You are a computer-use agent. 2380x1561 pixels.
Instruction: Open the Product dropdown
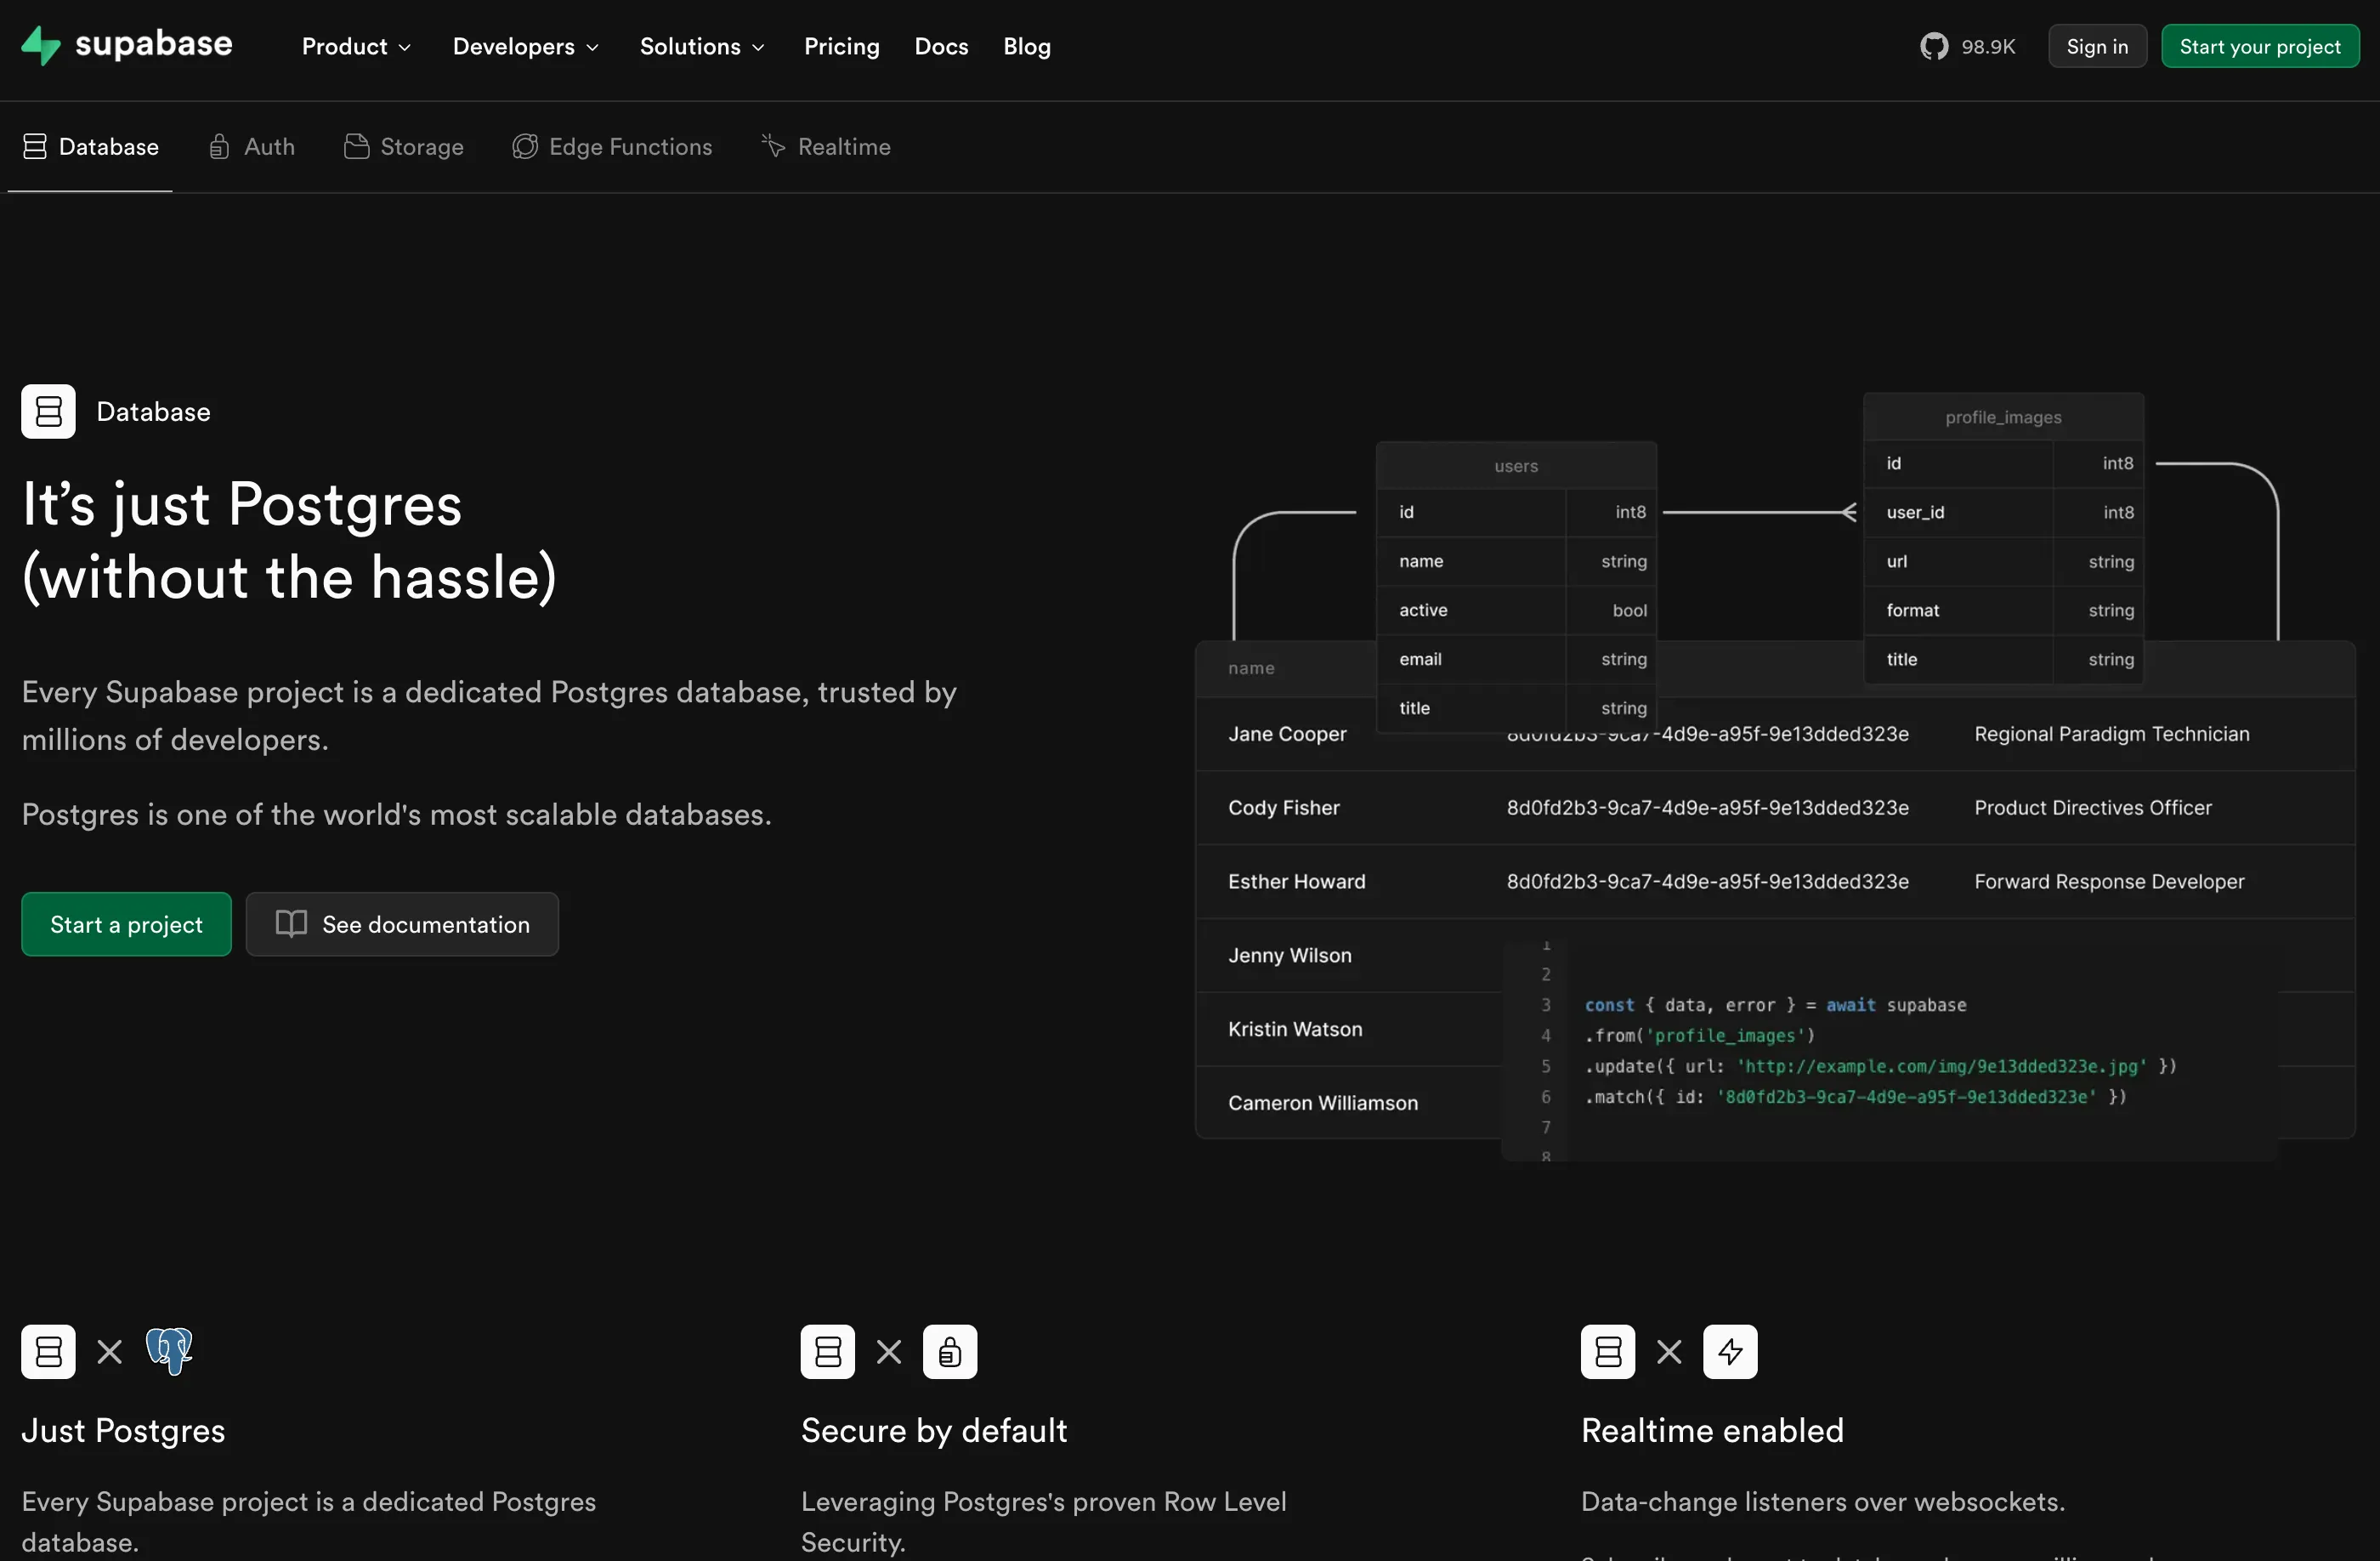pos(356,46)
